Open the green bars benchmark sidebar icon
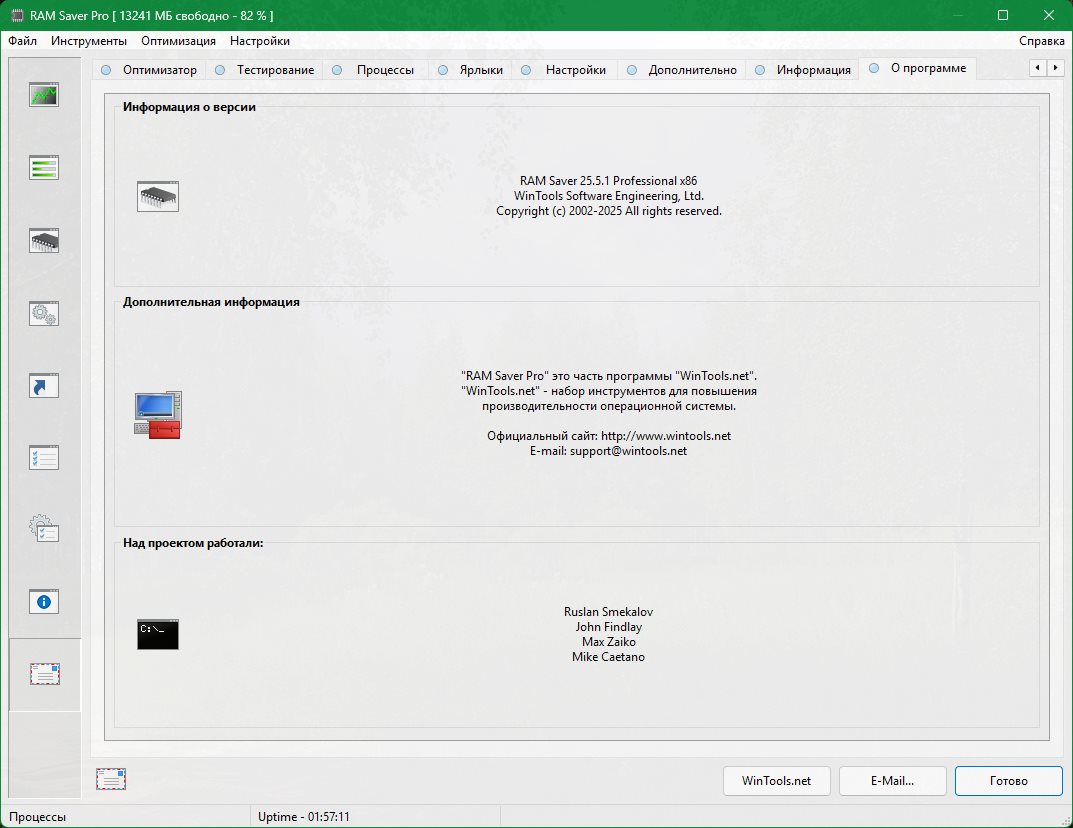 click(44, 168)
